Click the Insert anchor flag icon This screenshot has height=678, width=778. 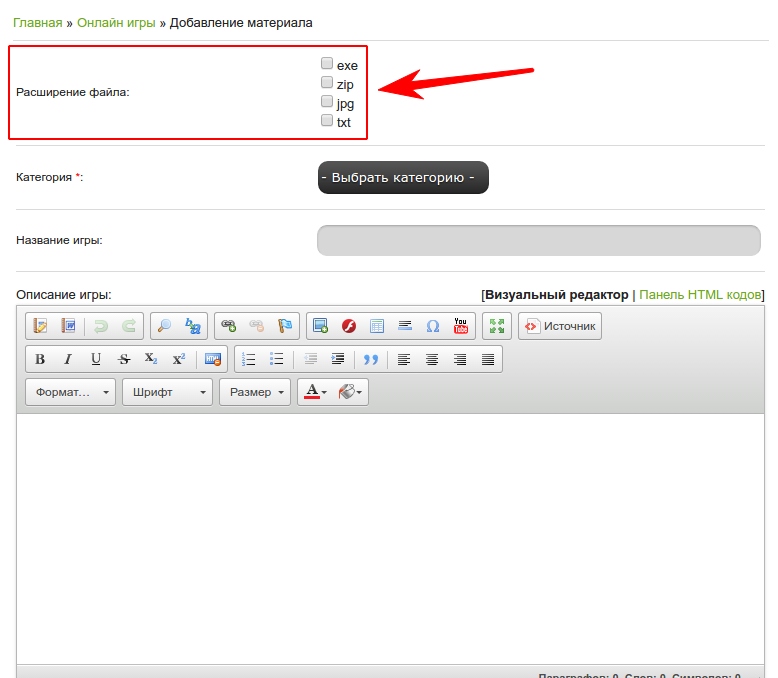click(285, 326)
